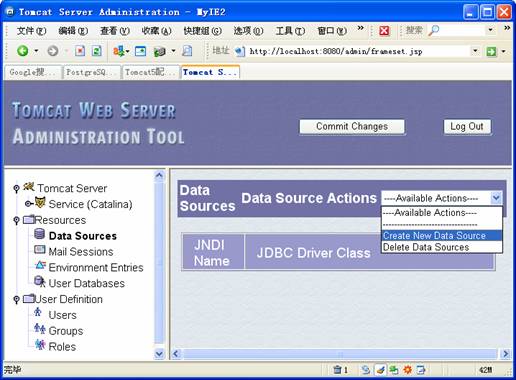
Task: Click the tree panel scroll up arrow
Action: (x=159, y=175)
